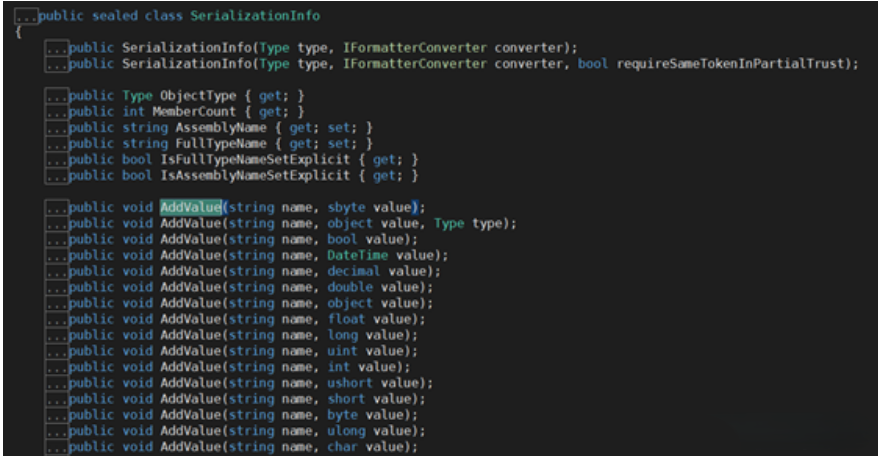Expand fold marker on AssemblyName property line
The width and height of the screenshot is (878, 456).
pyautogui.click(x=56, y=128)
